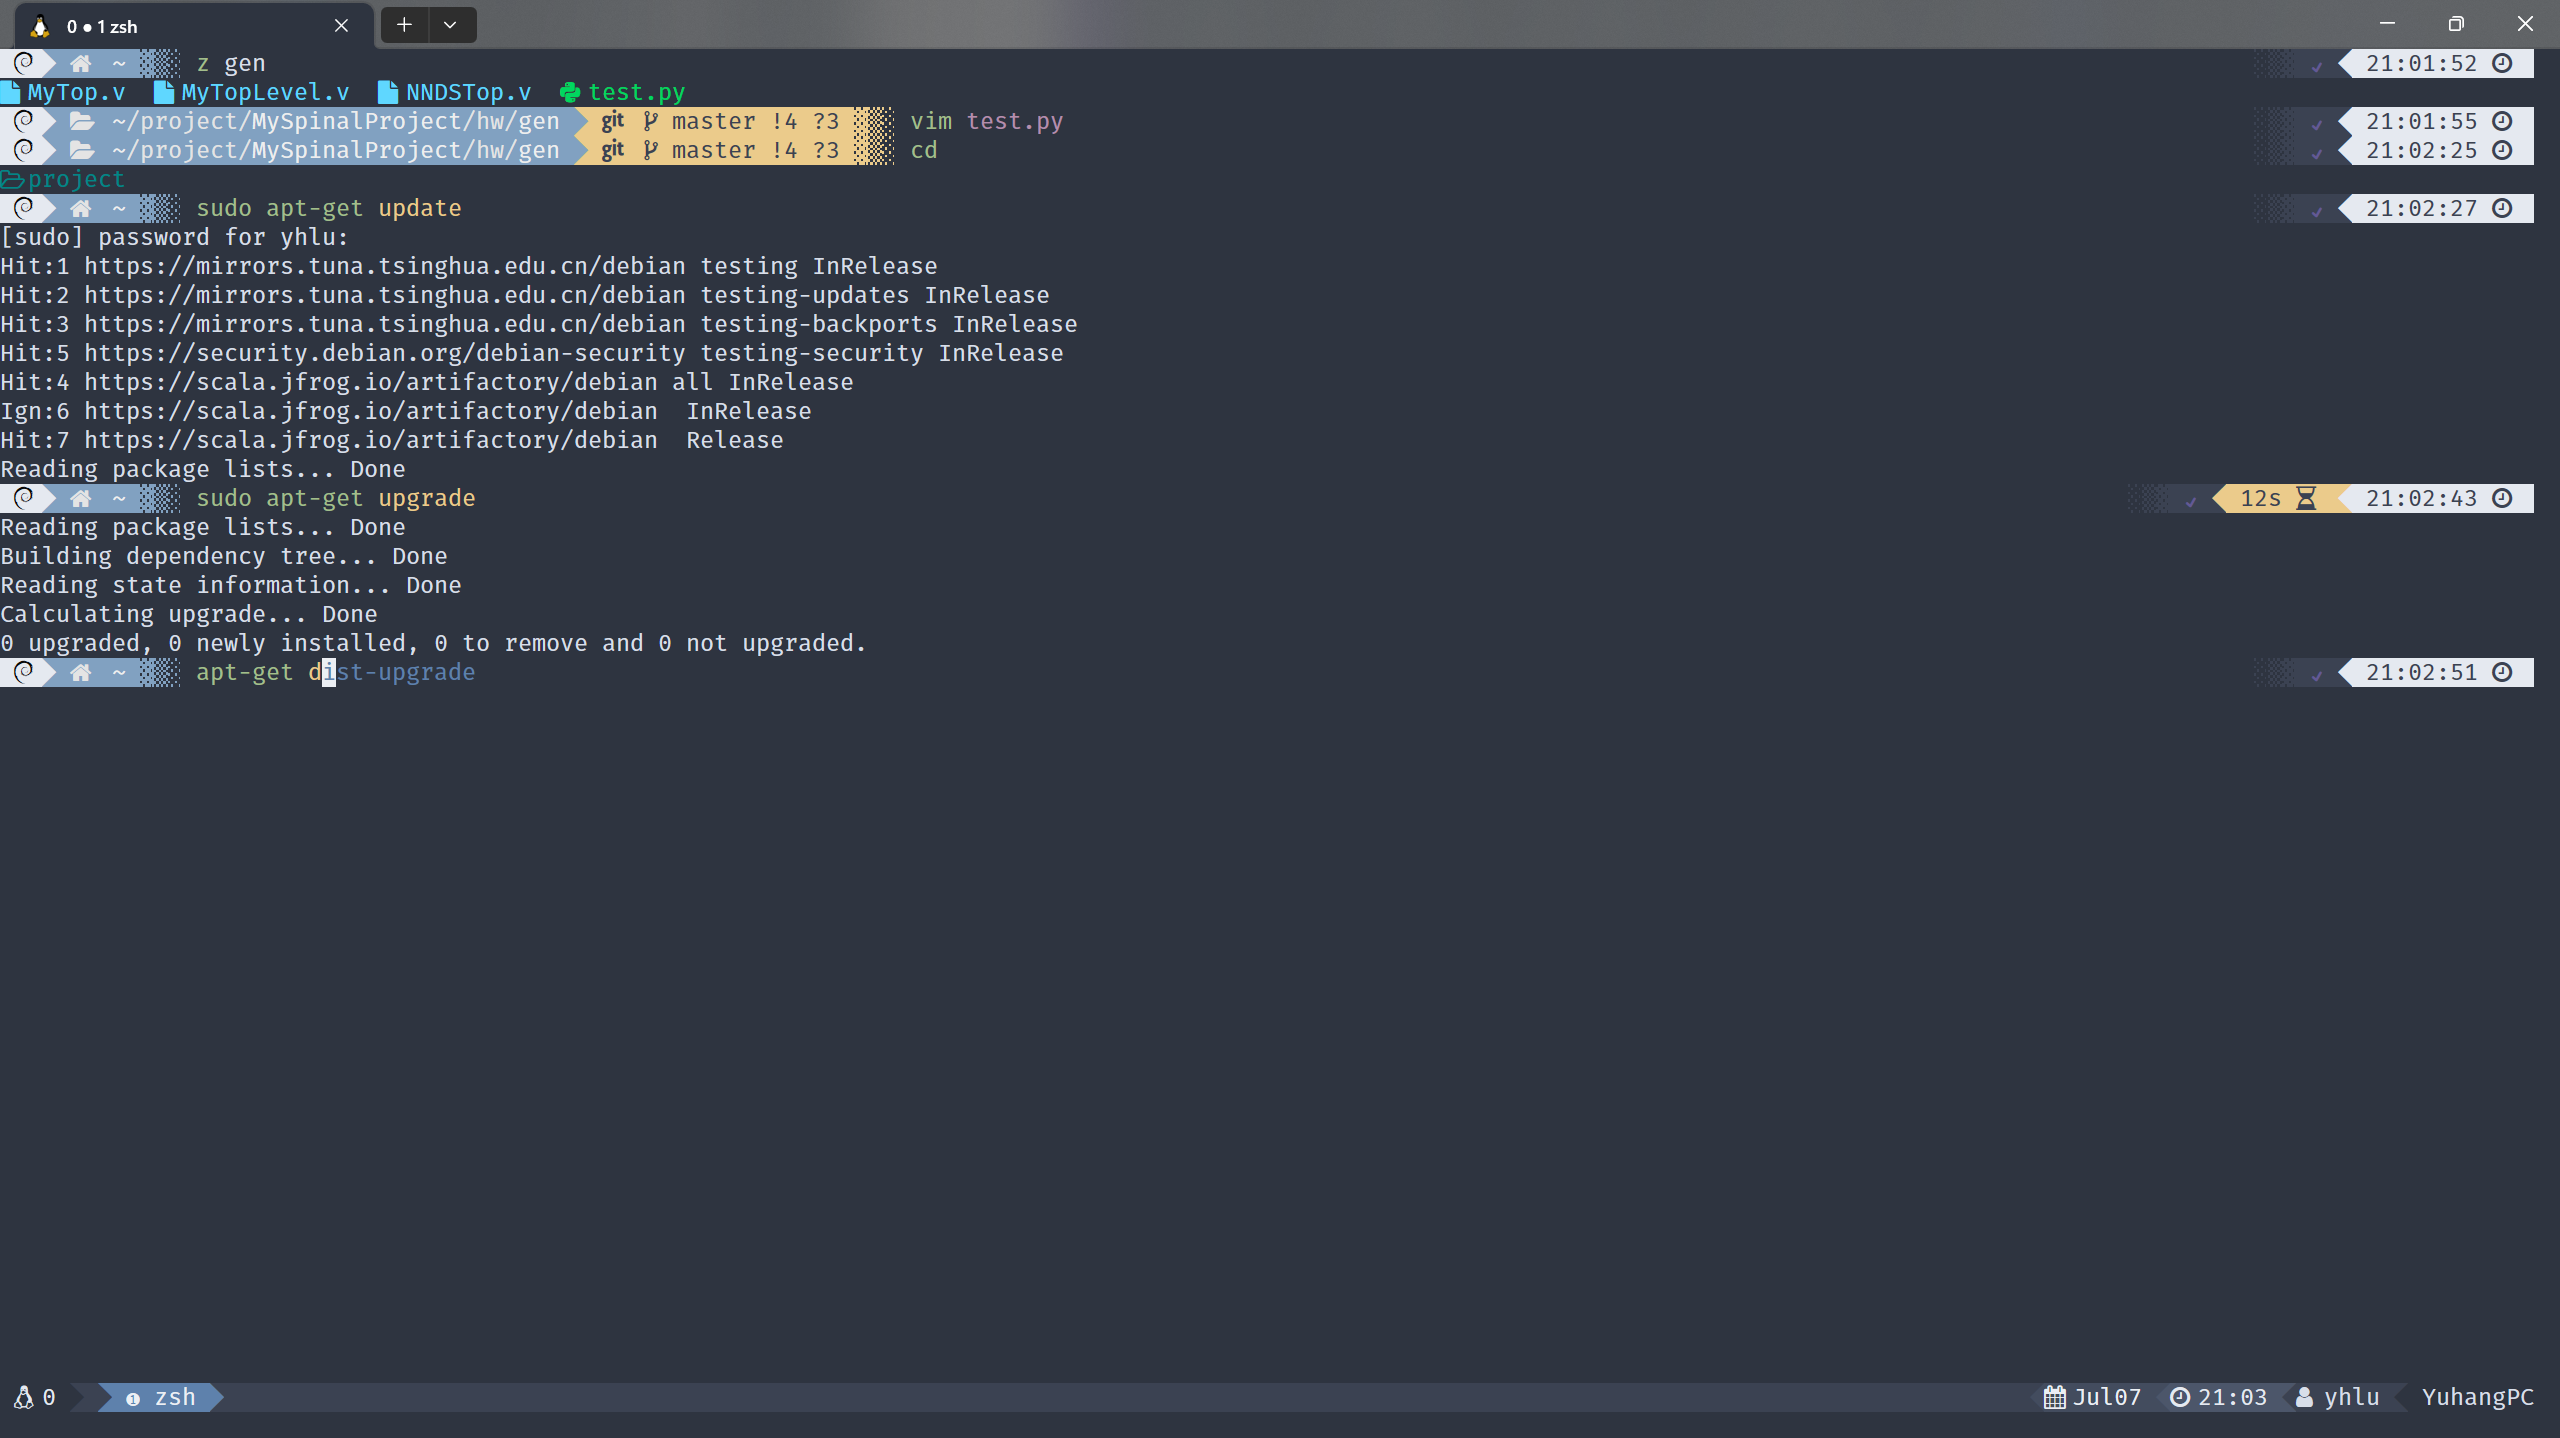2560x1438 pixels.
Task: Click the calendar icon near Jul07
Action: coord(2054,1397)
